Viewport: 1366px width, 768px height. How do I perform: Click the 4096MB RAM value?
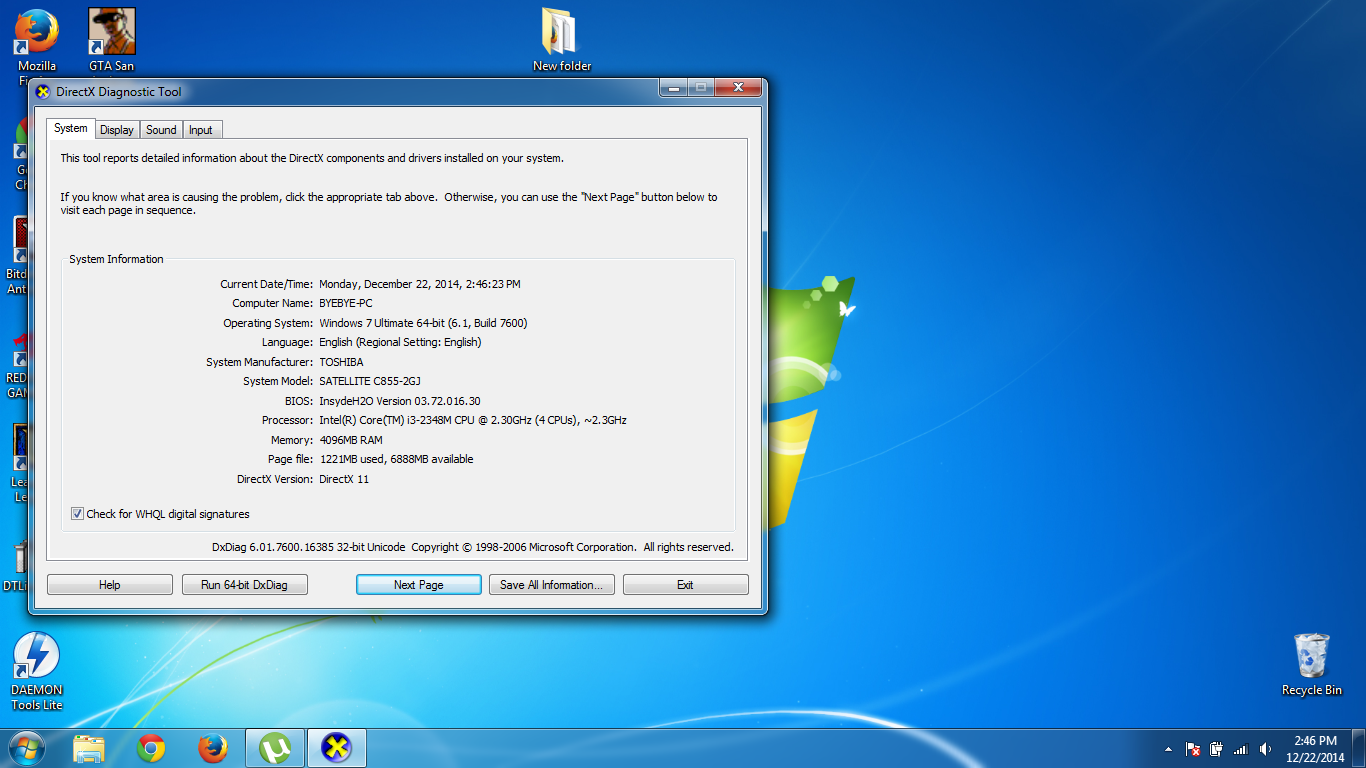point(351,440)
